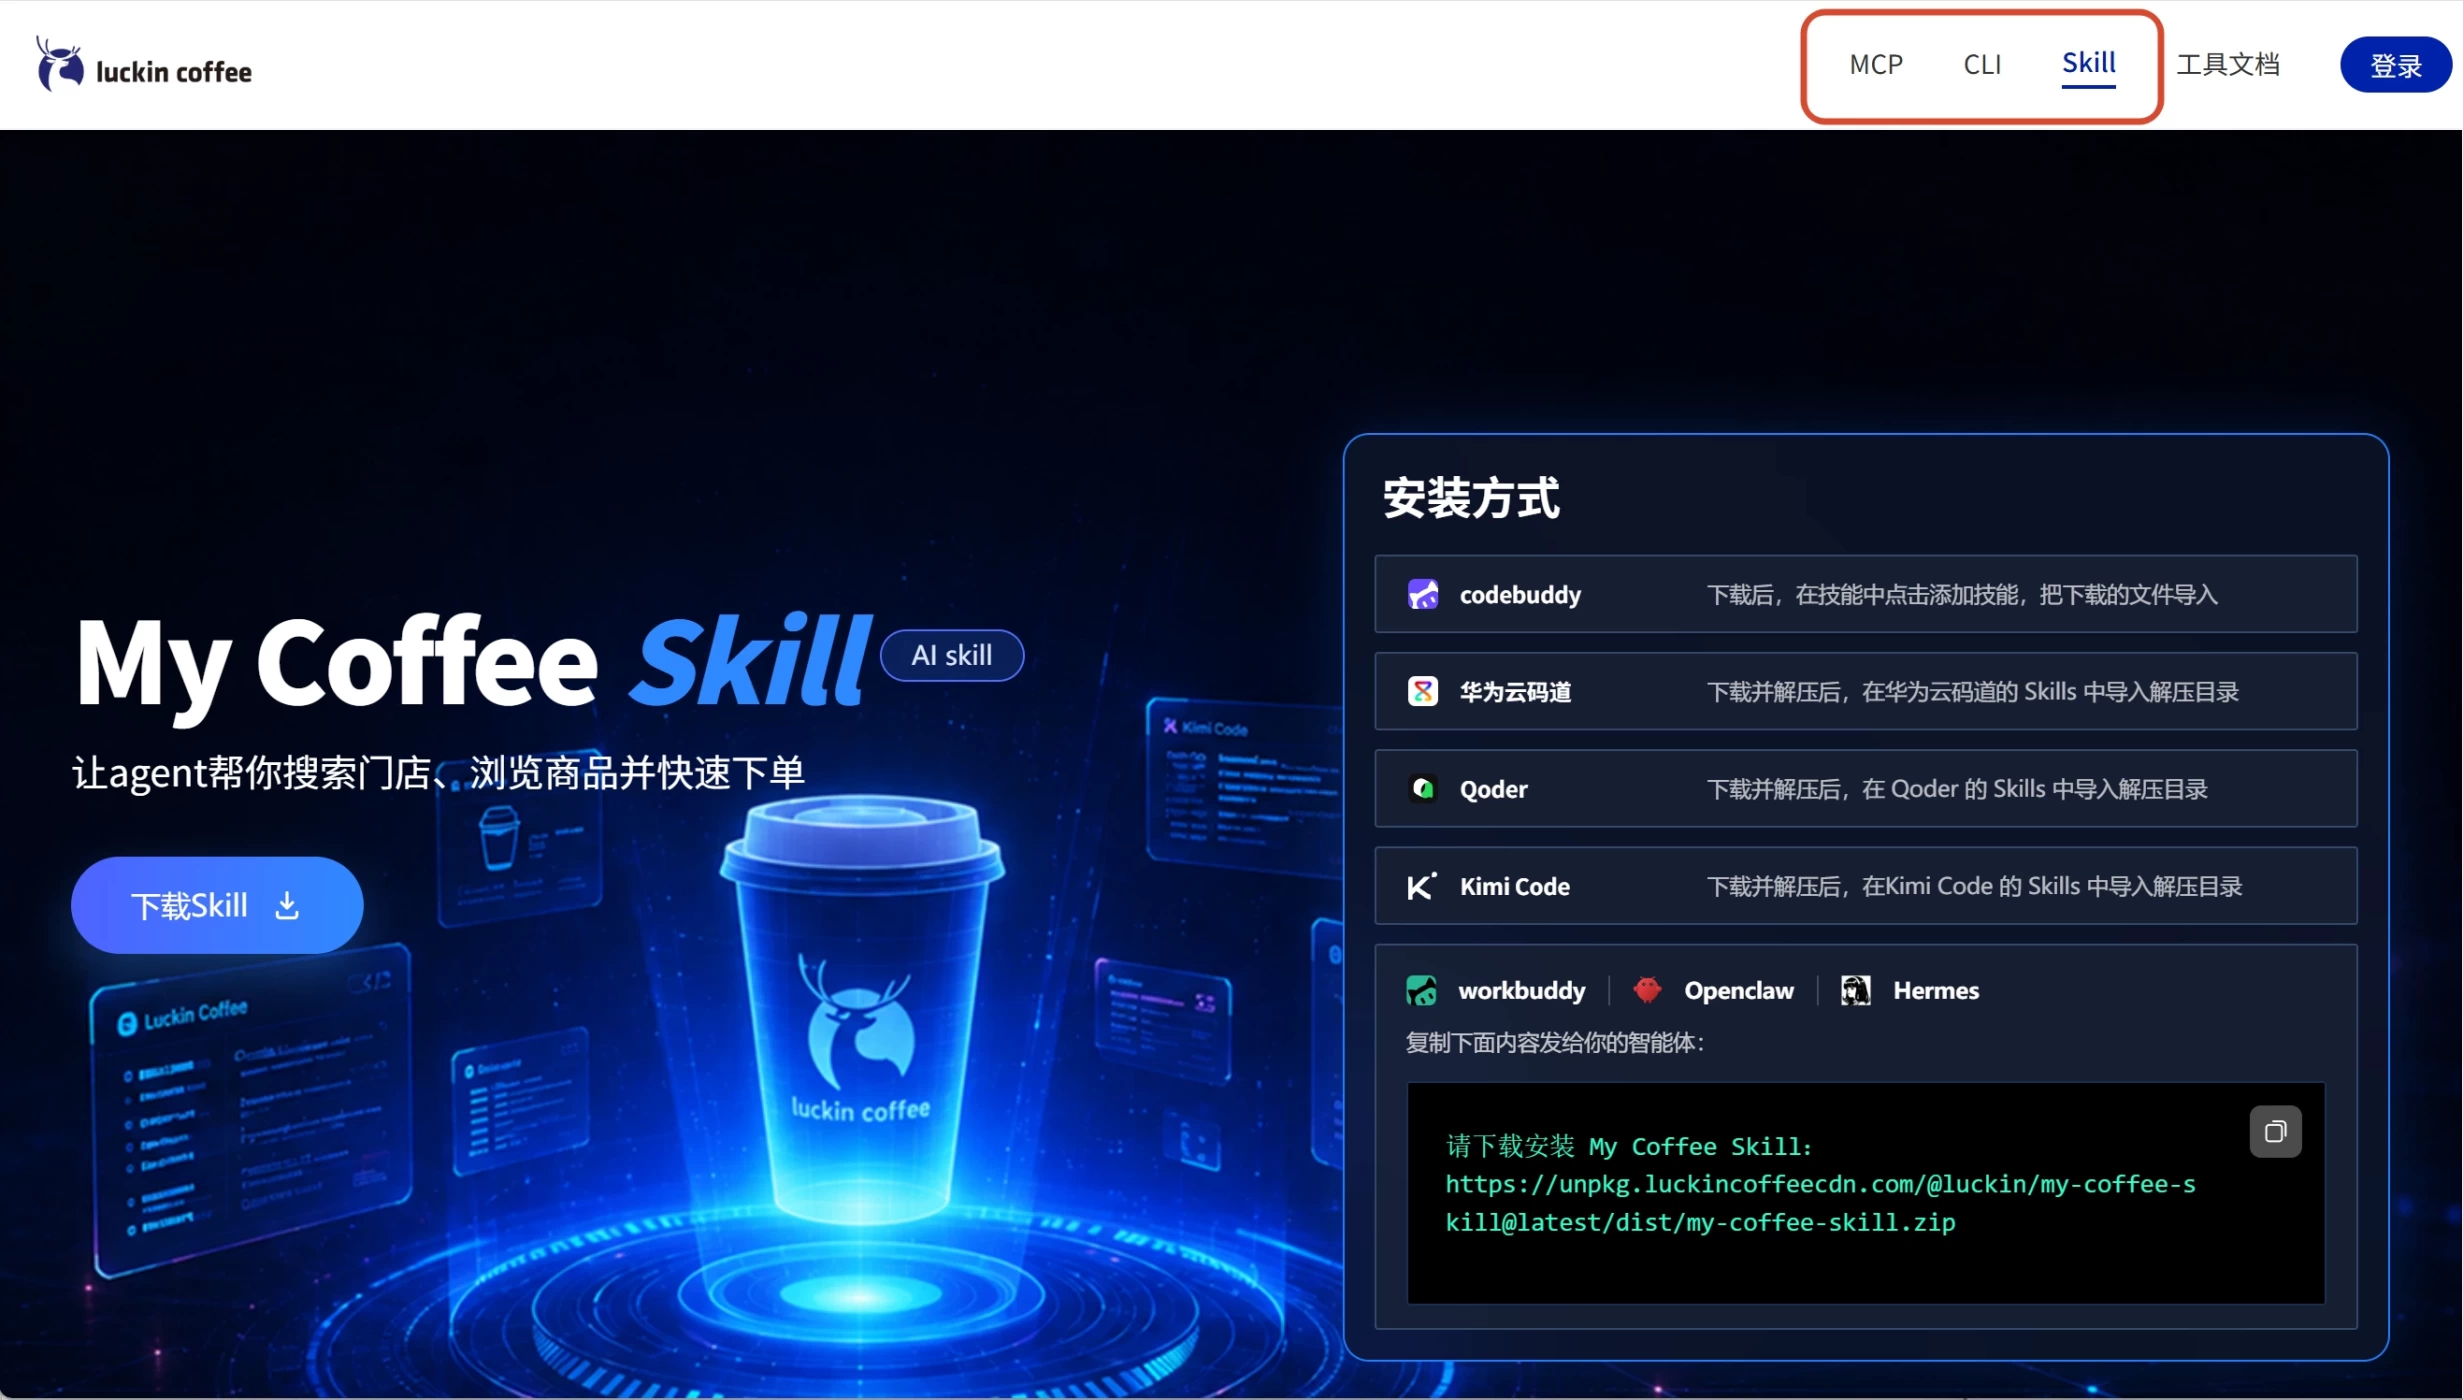This screenshot has width=2463, height=1400.
Task: Click the Qoder icon
Action: pos(1422,789)
